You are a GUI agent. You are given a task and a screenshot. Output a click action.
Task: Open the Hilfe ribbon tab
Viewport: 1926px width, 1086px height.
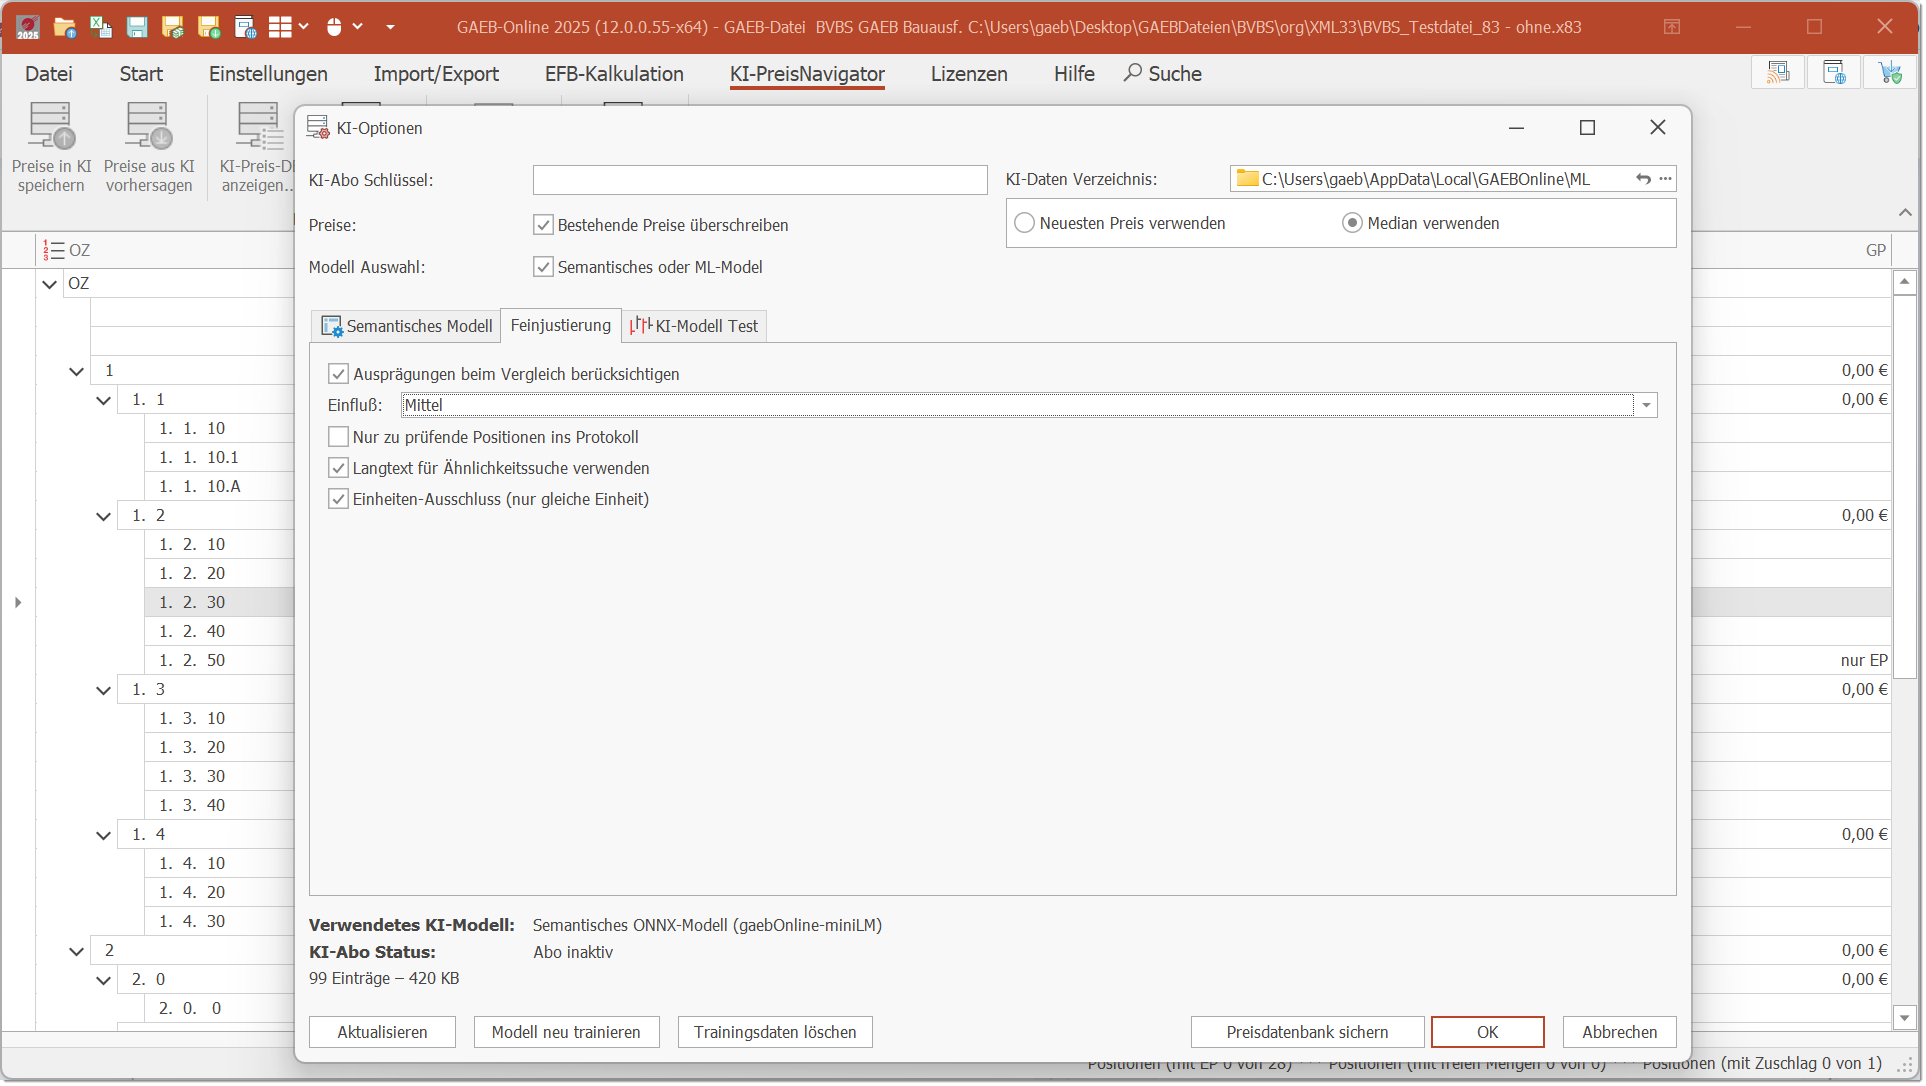pyautogui.click(x=1074, y=74)
